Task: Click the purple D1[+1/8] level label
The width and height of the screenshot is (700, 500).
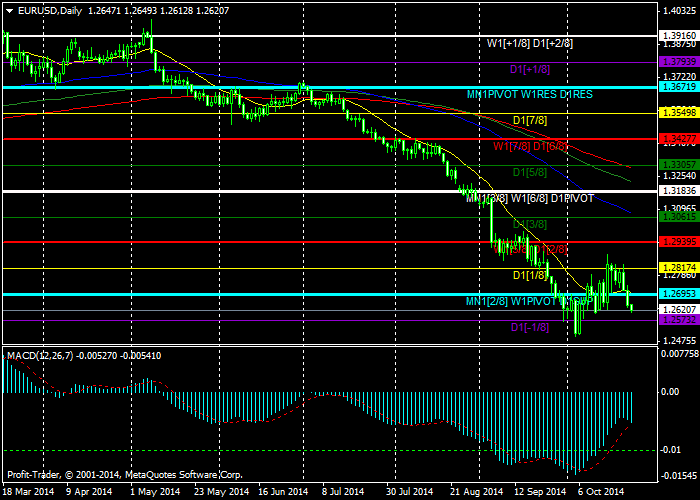Action: (530, 69)
